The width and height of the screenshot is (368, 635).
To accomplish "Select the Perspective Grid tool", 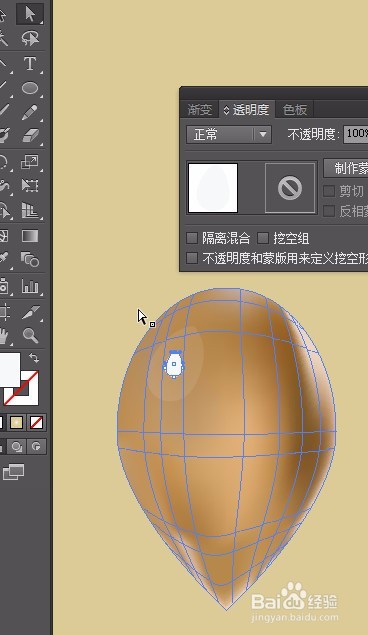I will click(30, 210).
